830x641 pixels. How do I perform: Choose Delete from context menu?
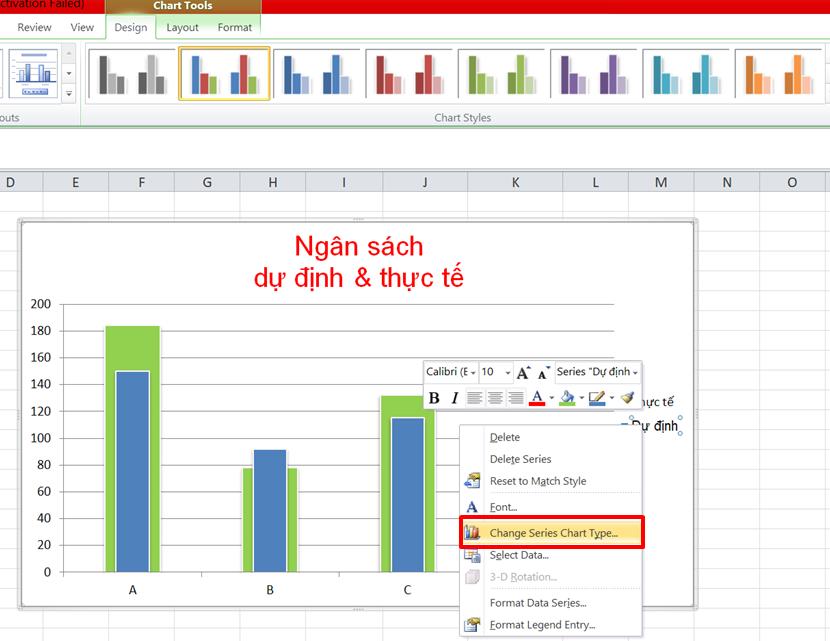pos(551,437)
